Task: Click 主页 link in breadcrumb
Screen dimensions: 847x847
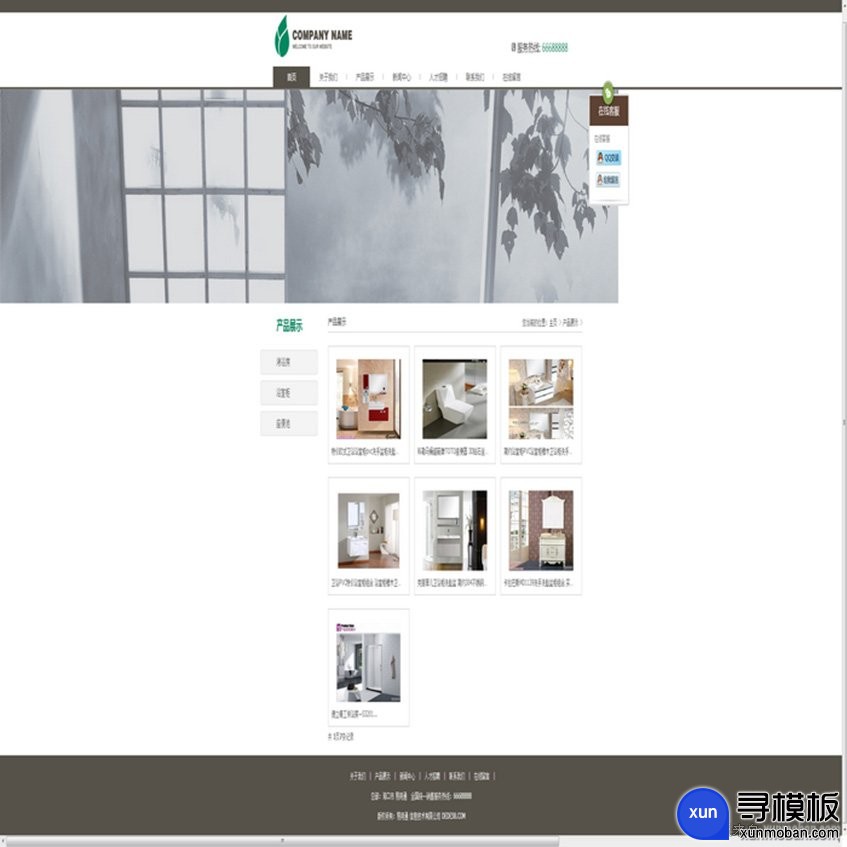Action: tap(553, 323)
